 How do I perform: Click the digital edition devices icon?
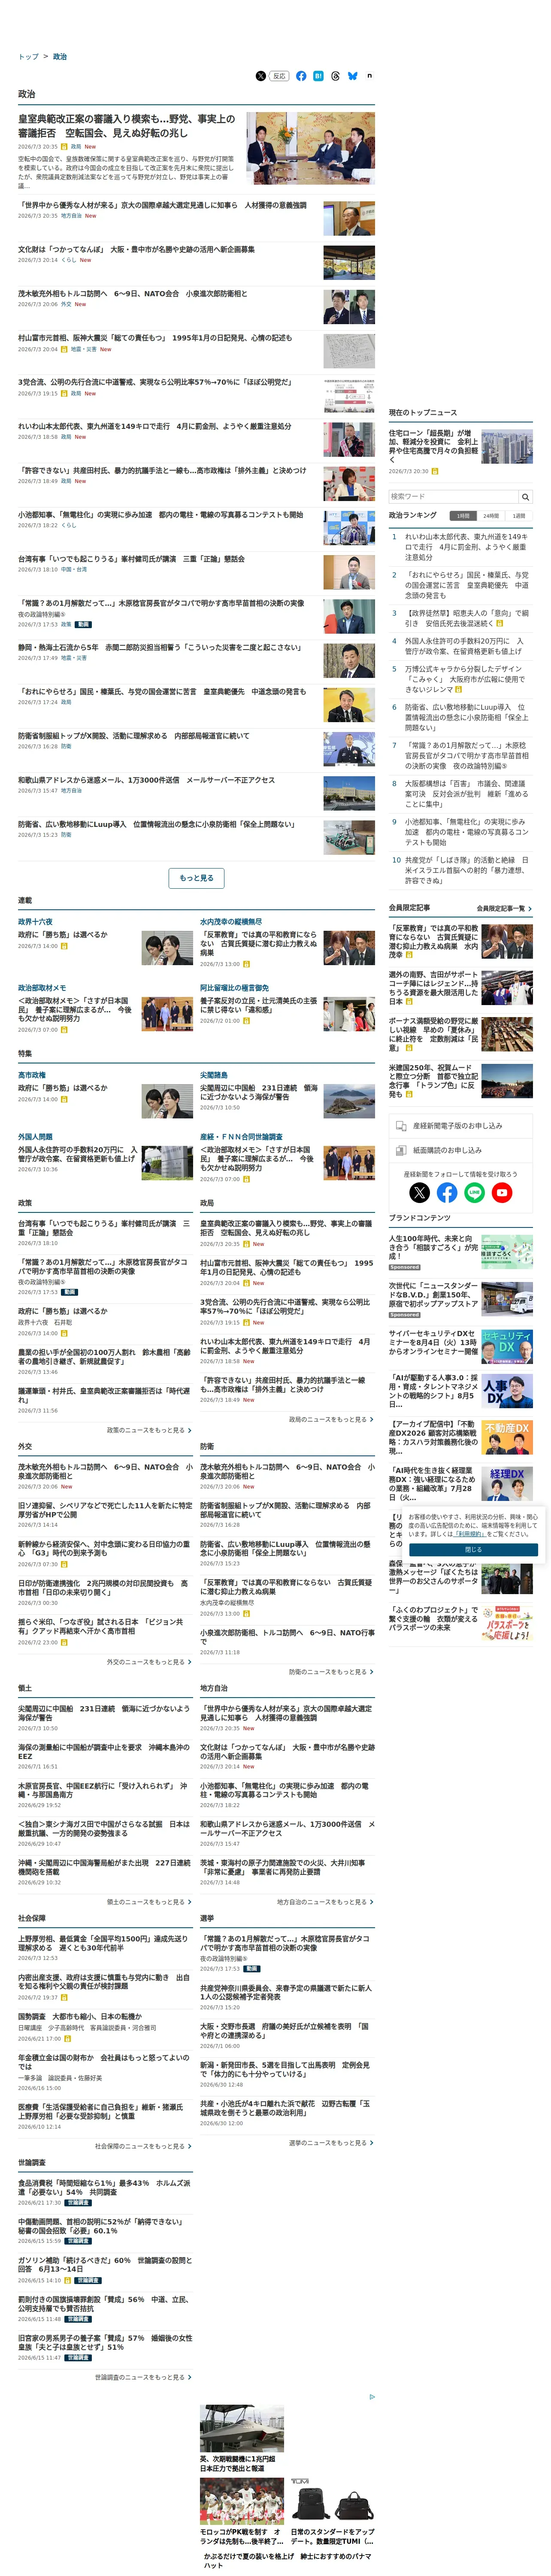click(401, 1126)
